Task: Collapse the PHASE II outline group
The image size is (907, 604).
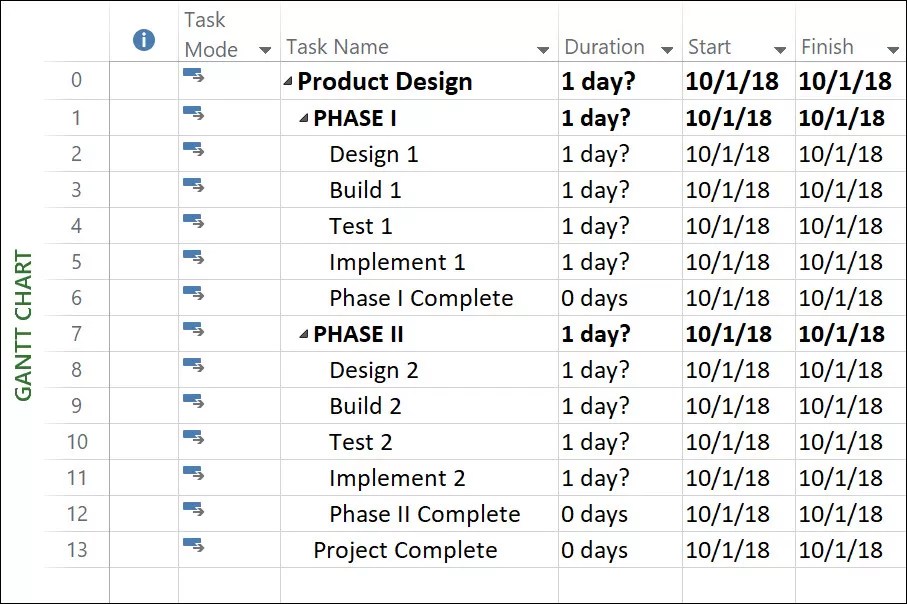Action: [304, 335]
